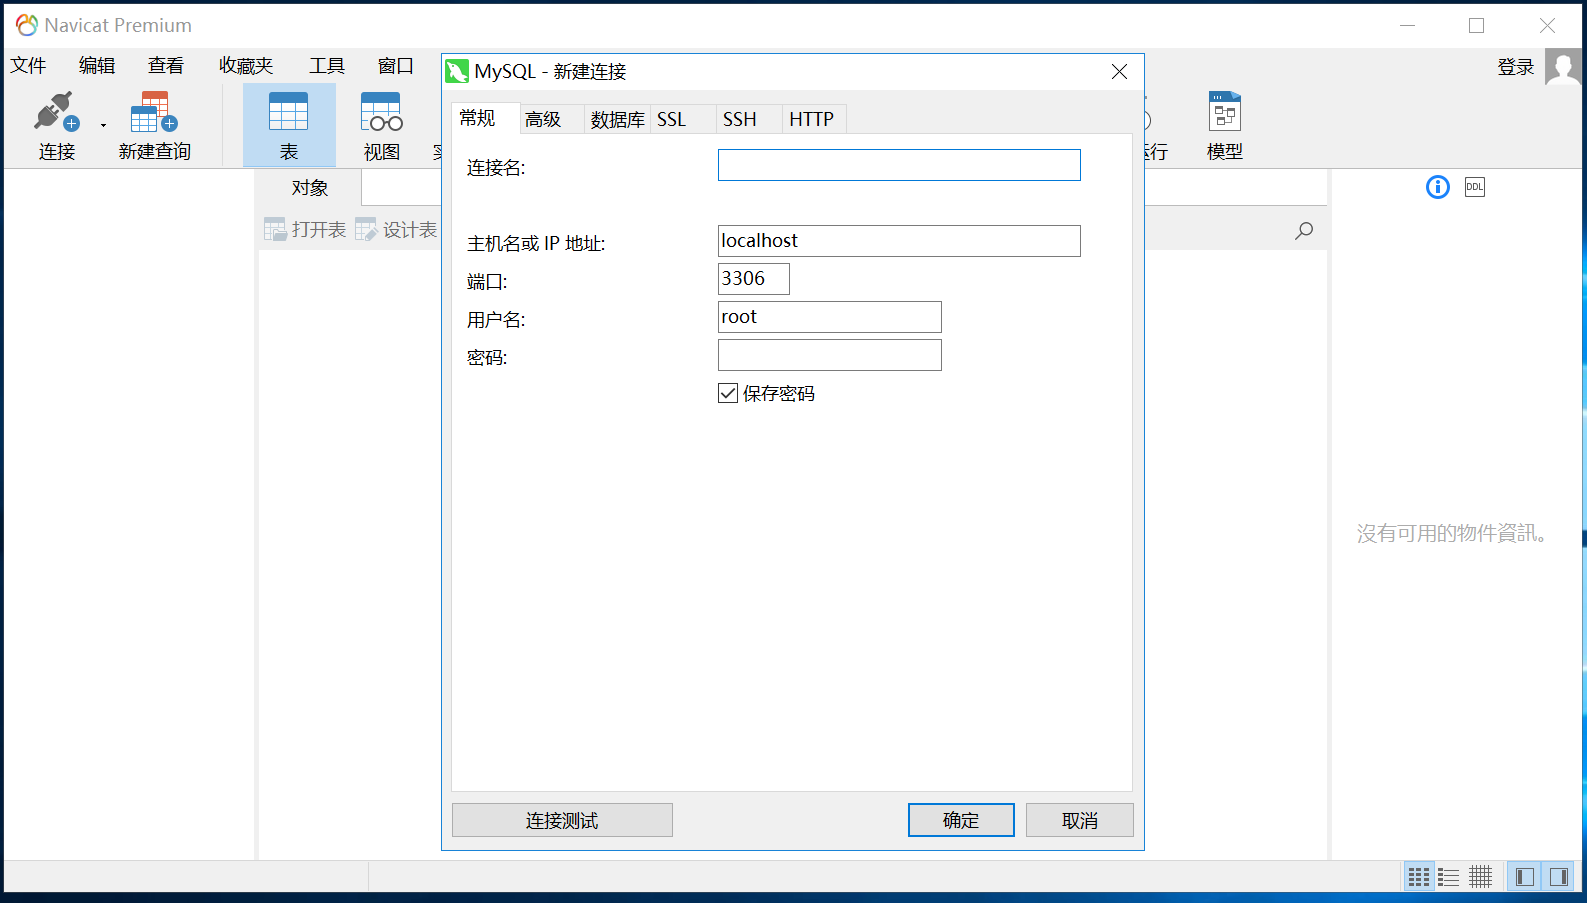
Task: Click the OK (确定) button
Action: point(961,820)
